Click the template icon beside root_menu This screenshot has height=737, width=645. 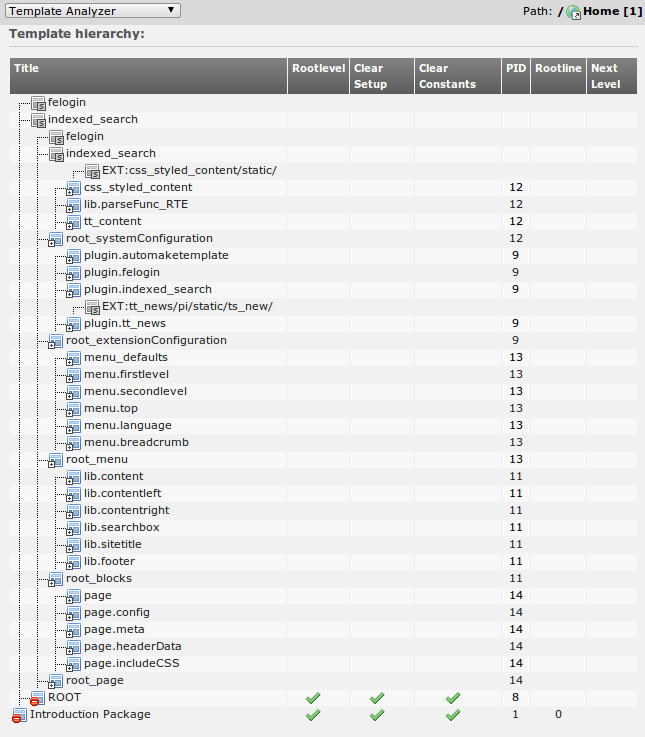(x=56, y=459)
